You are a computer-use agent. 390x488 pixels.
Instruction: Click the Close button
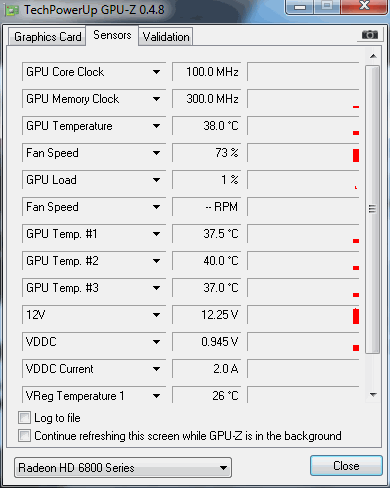[346, 466]
